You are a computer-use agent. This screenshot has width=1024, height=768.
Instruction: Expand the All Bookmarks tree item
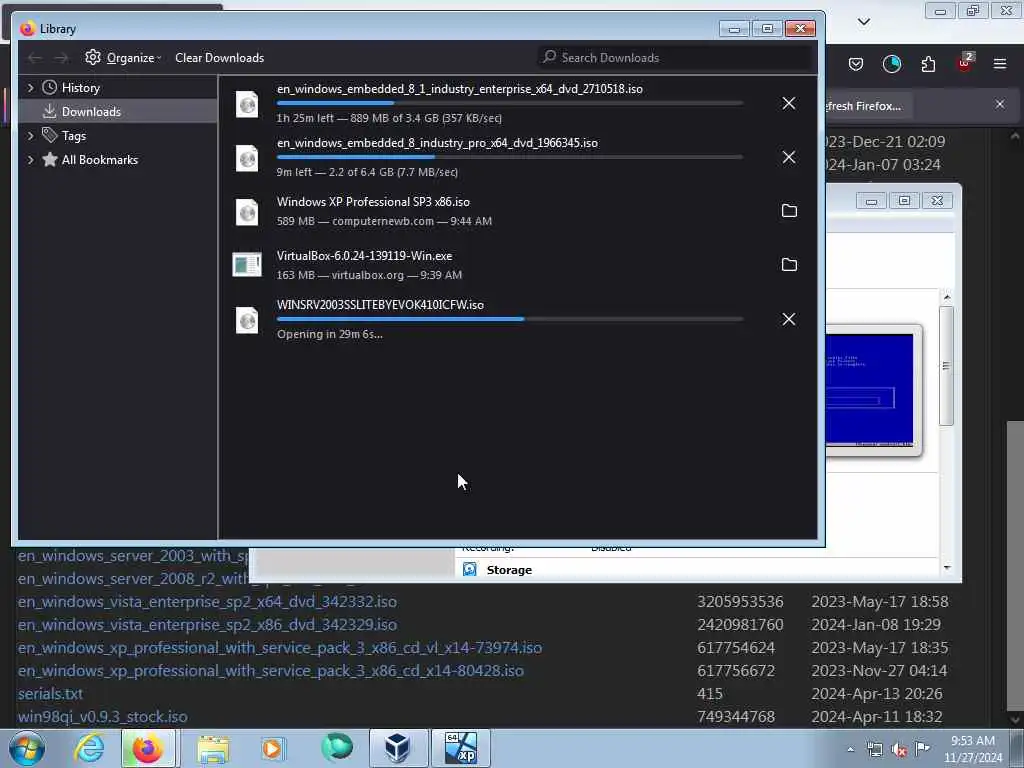pos(30,160)
